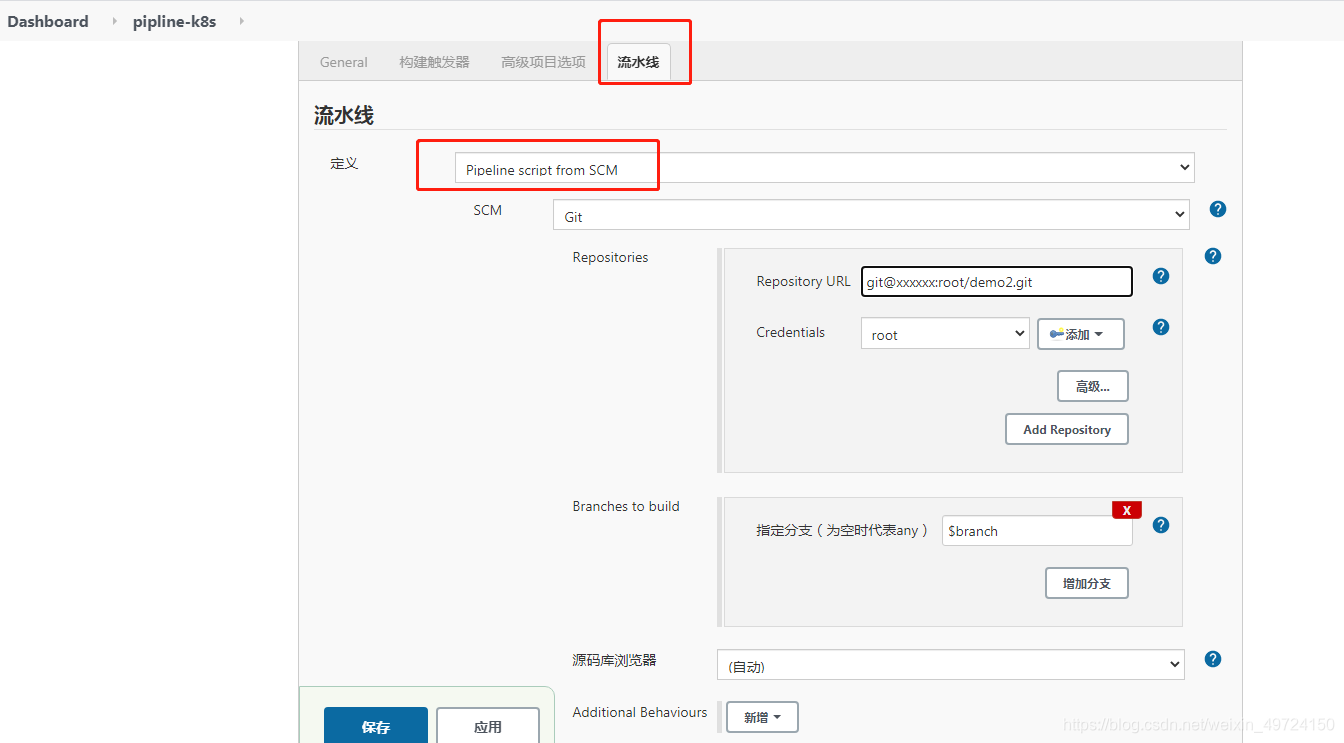Focus the $branch specifier input field
1344x743 pixels.
click(x=1037, y=531)
